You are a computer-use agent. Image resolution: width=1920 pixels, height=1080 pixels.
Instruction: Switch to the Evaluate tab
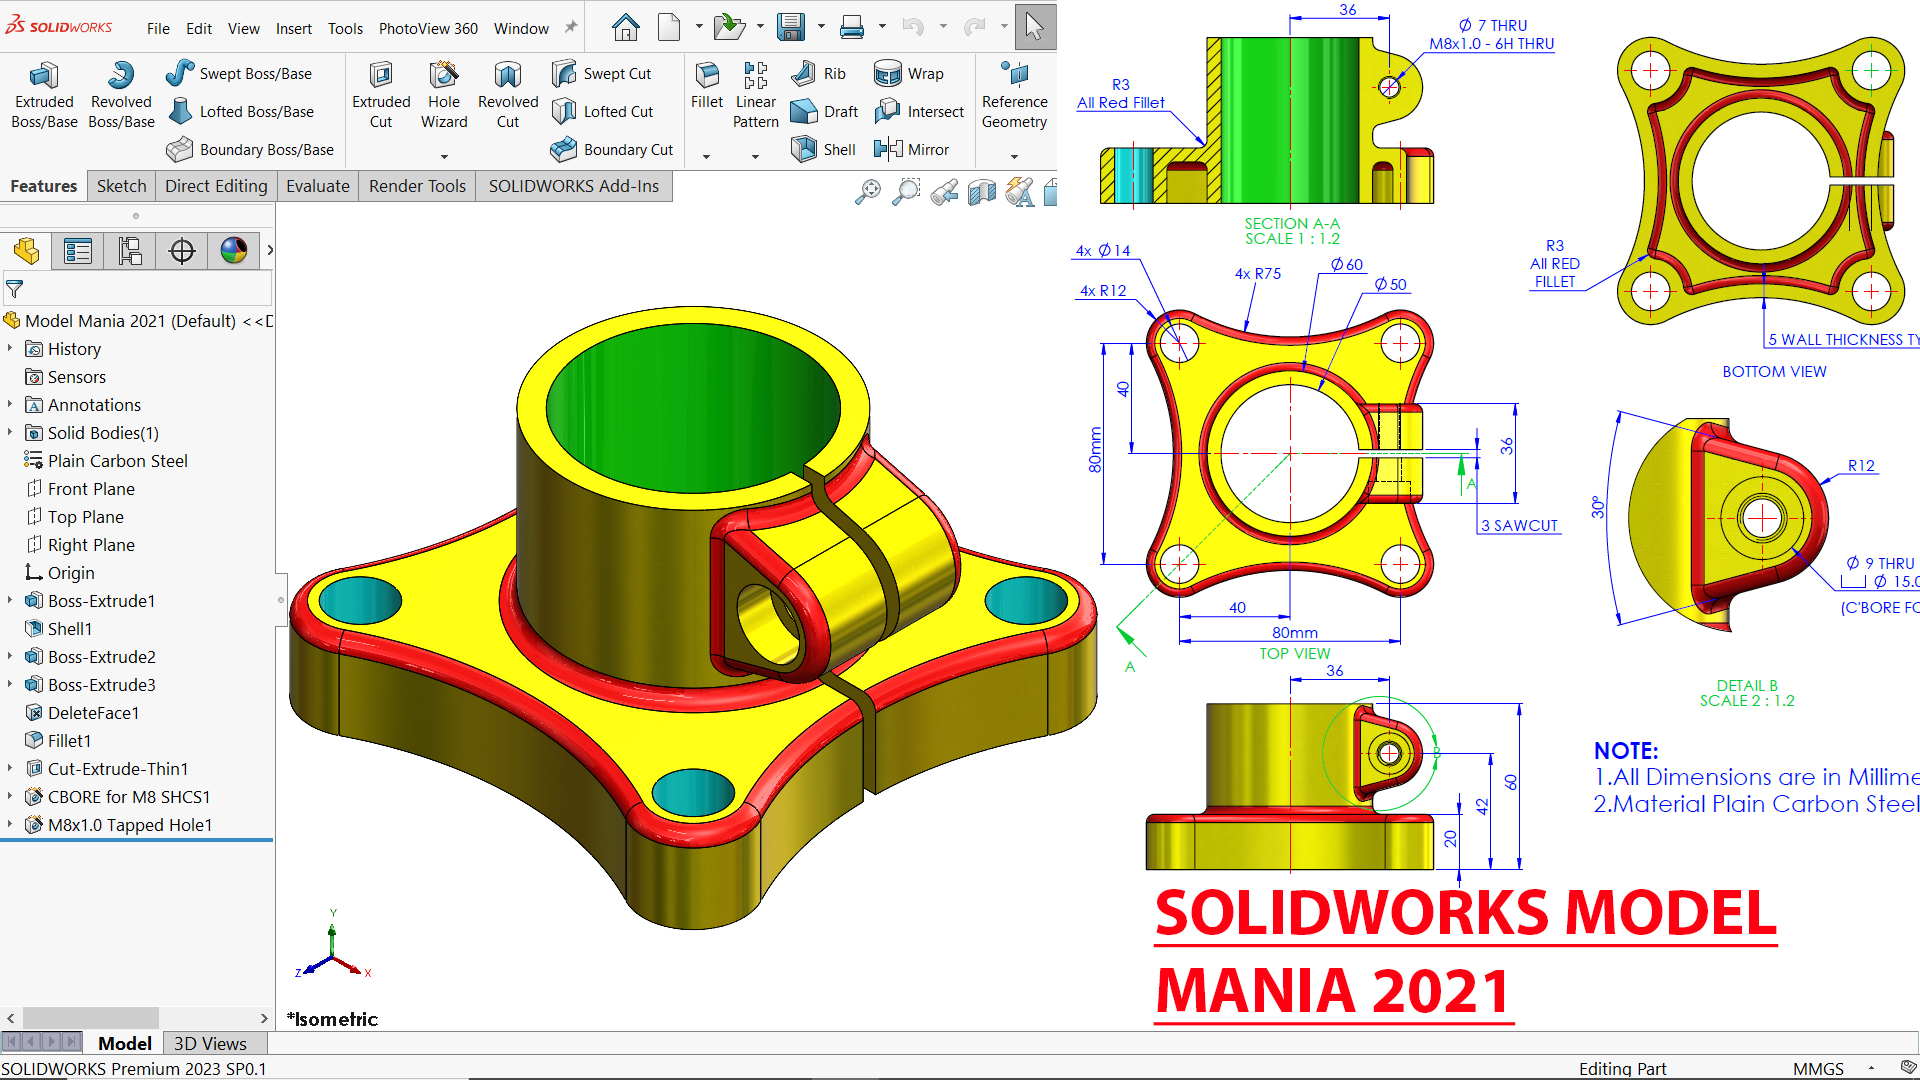318,186
